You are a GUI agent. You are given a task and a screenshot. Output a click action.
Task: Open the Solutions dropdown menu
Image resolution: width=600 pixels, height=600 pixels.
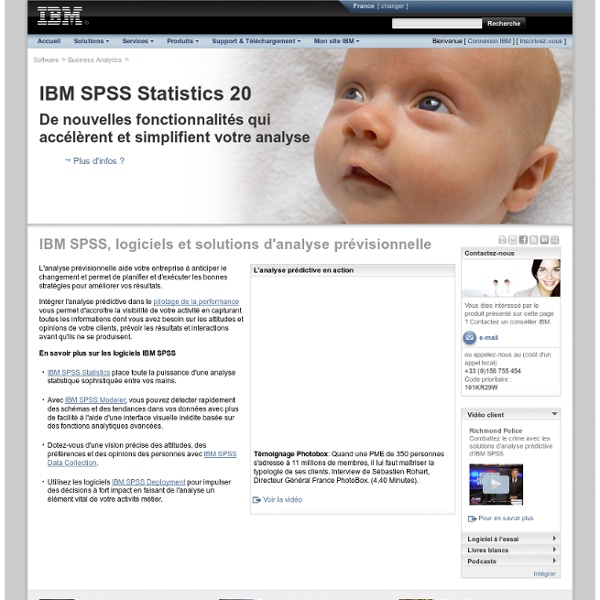coord(91,41)
